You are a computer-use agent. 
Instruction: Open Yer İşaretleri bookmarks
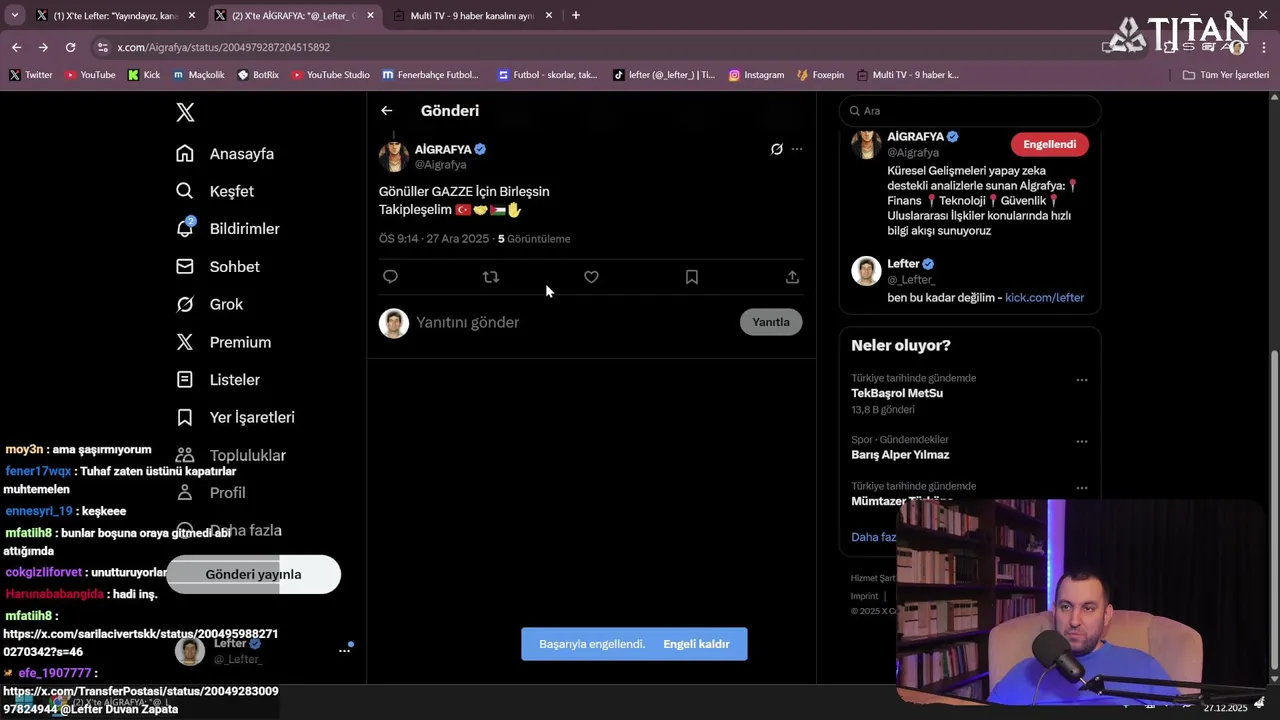[236, 417]
